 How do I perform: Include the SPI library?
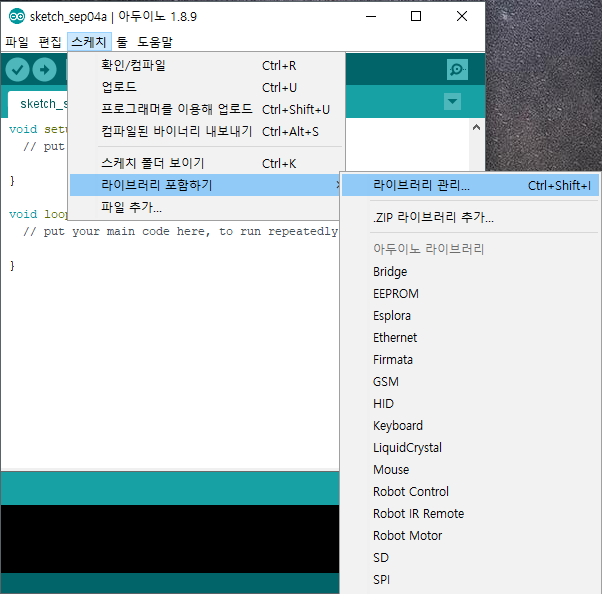470,579
